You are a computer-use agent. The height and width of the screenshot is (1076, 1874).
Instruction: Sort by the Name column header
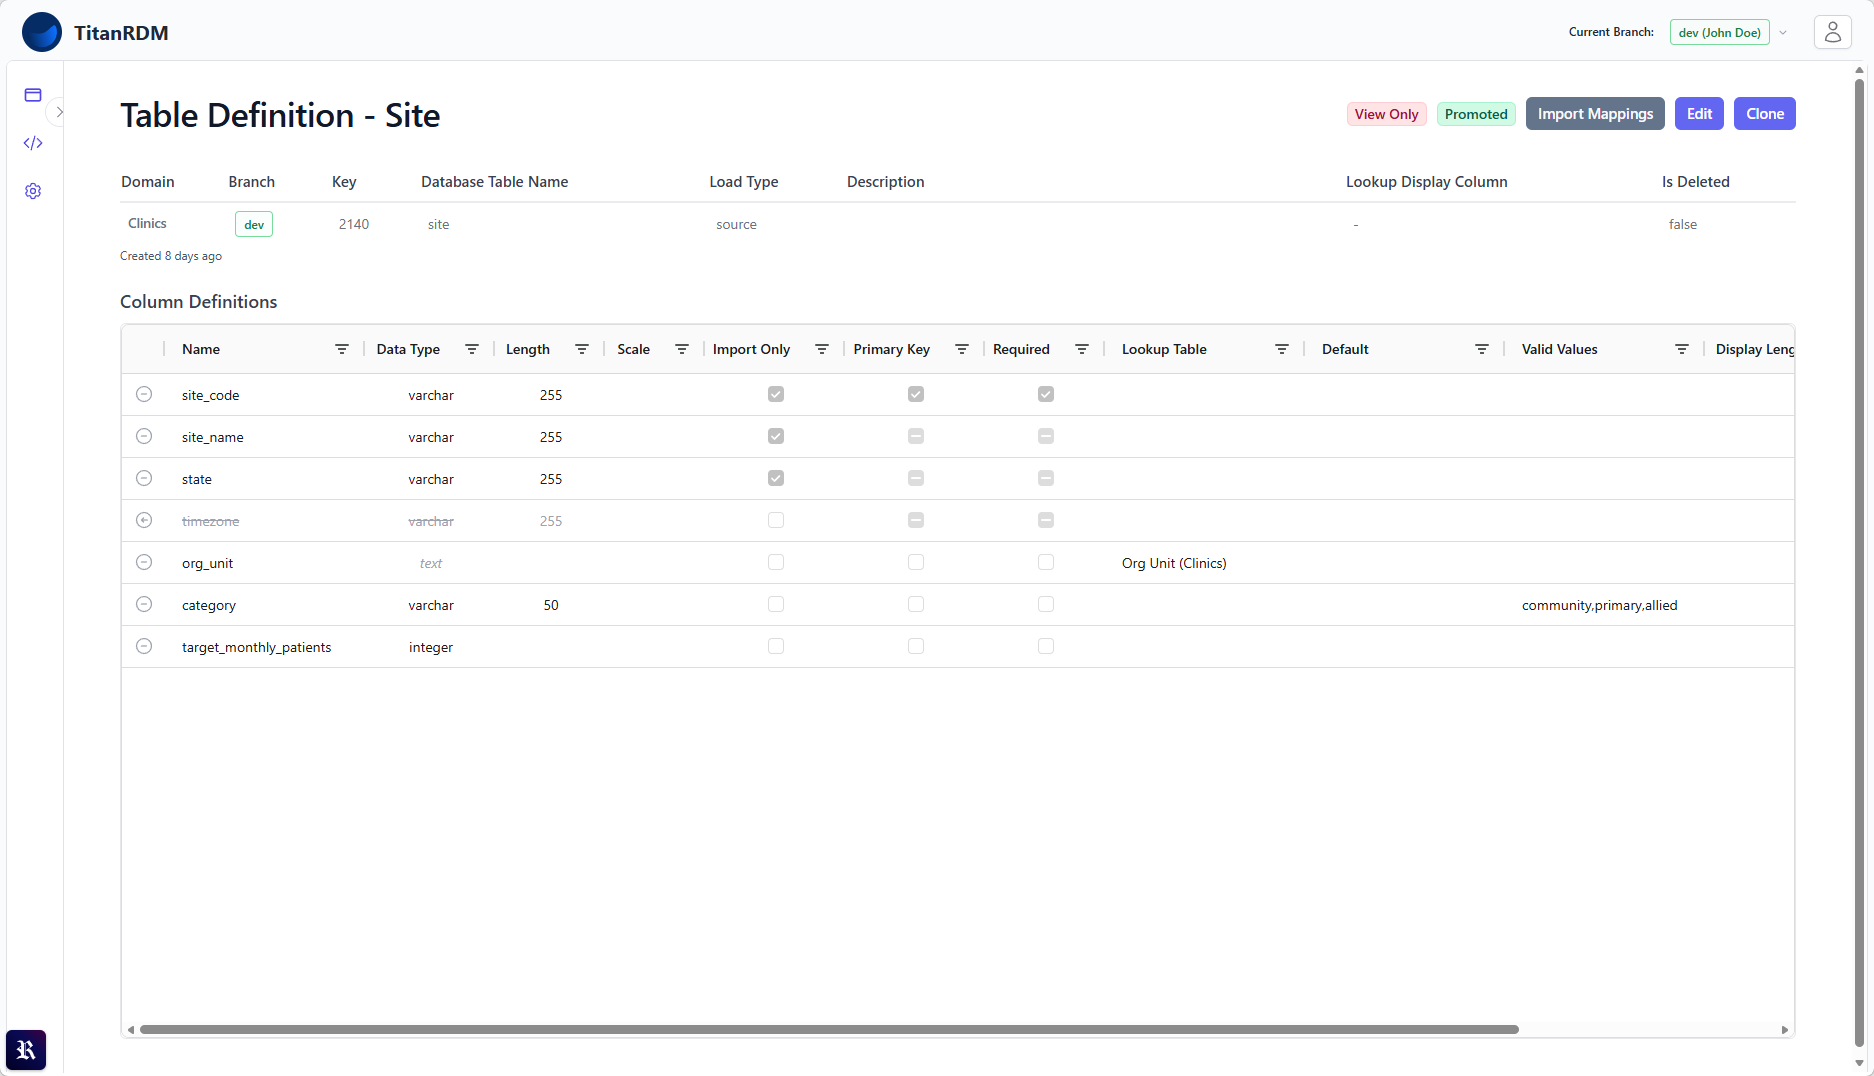(x=201, y=349)
